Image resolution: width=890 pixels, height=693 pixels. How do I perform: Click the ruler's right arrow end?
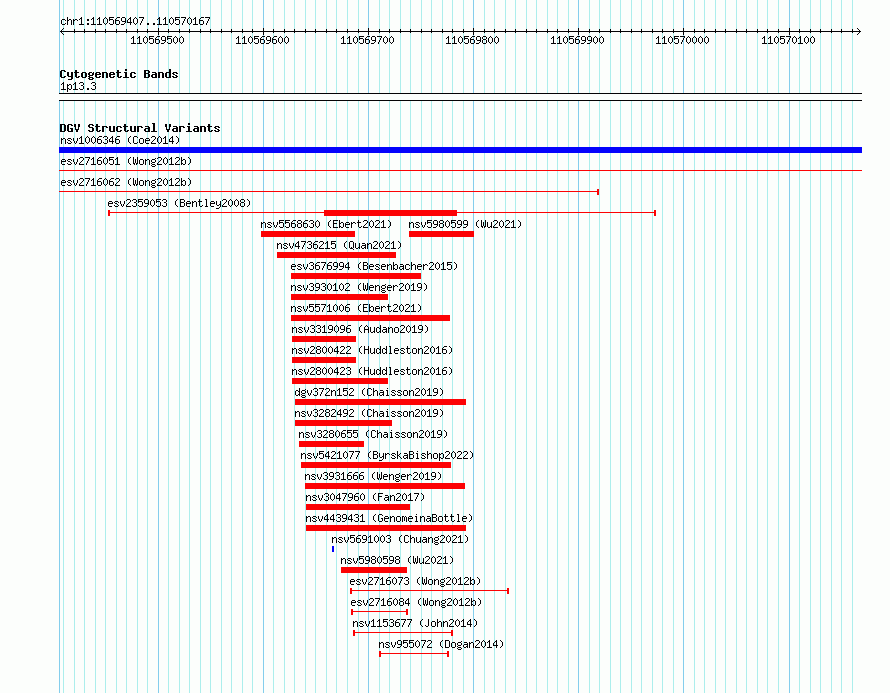coord(858,32)
